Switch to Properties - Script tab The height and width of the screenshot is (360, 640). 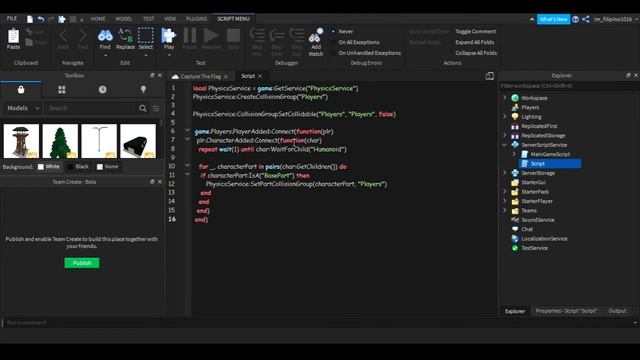tap(566, 311)
